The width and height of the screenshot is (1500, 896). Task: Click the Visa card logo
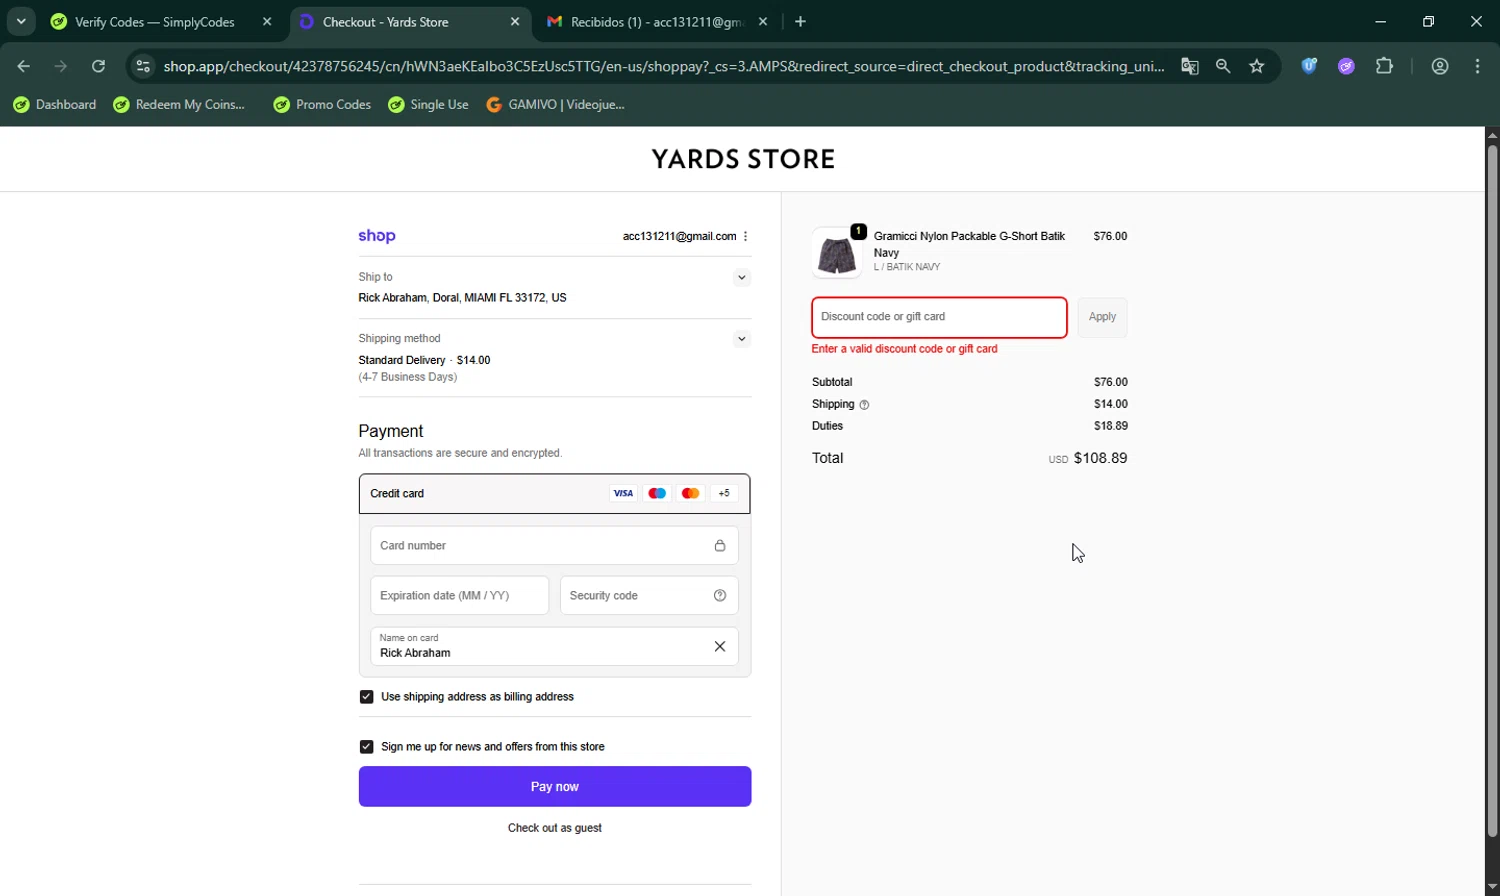(623, 493)
